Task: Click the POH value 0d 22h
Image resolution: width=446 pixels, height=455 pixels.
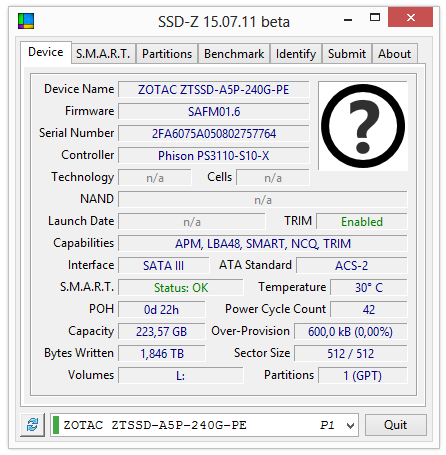Action: (162, 310)
